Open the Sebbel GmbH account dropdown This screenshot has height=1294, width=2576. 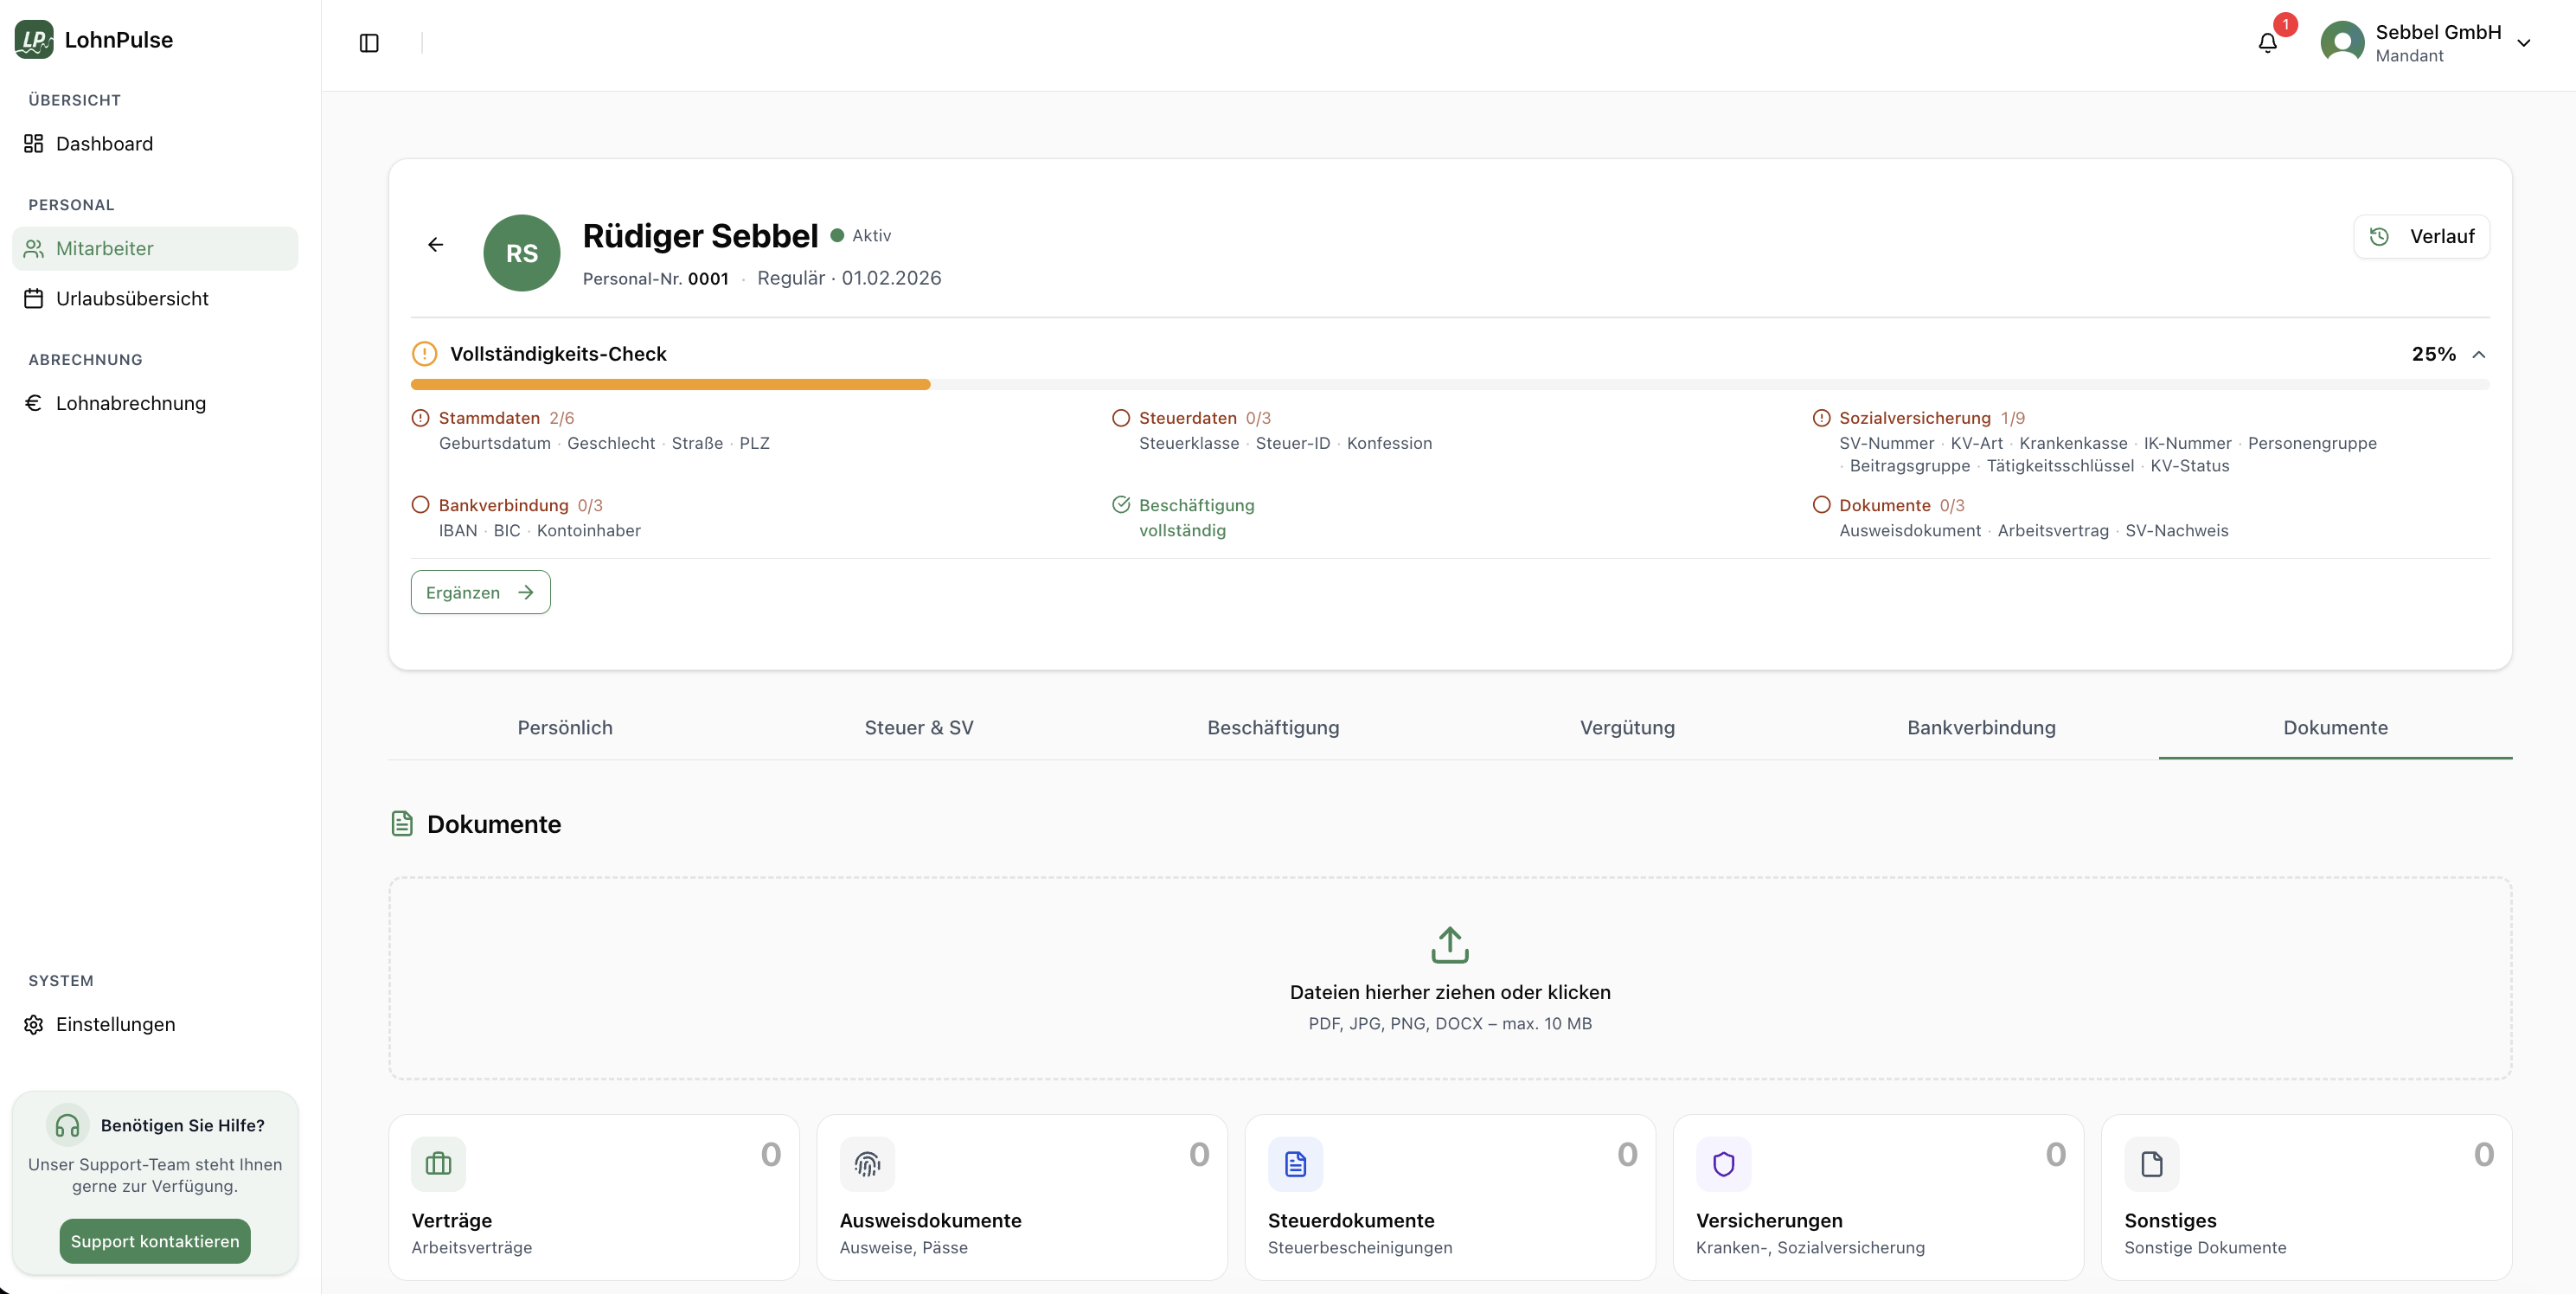coord(2524,43)
